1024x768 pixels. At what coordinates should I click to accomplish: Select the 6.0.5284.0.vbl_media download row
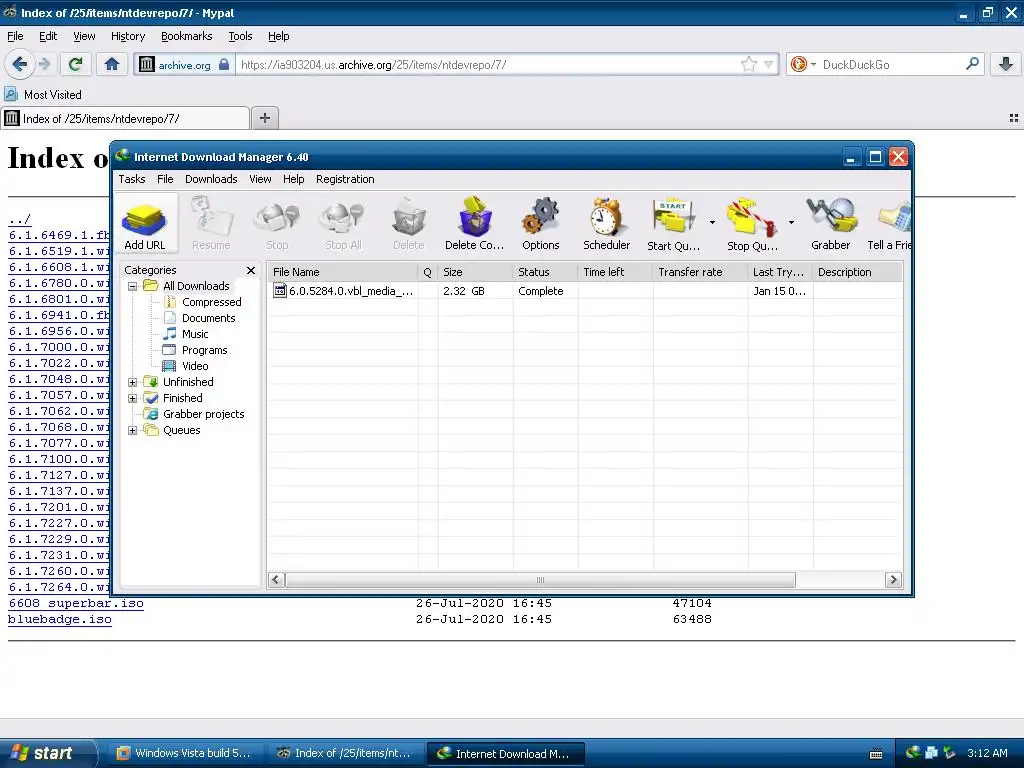click(584, 291)
